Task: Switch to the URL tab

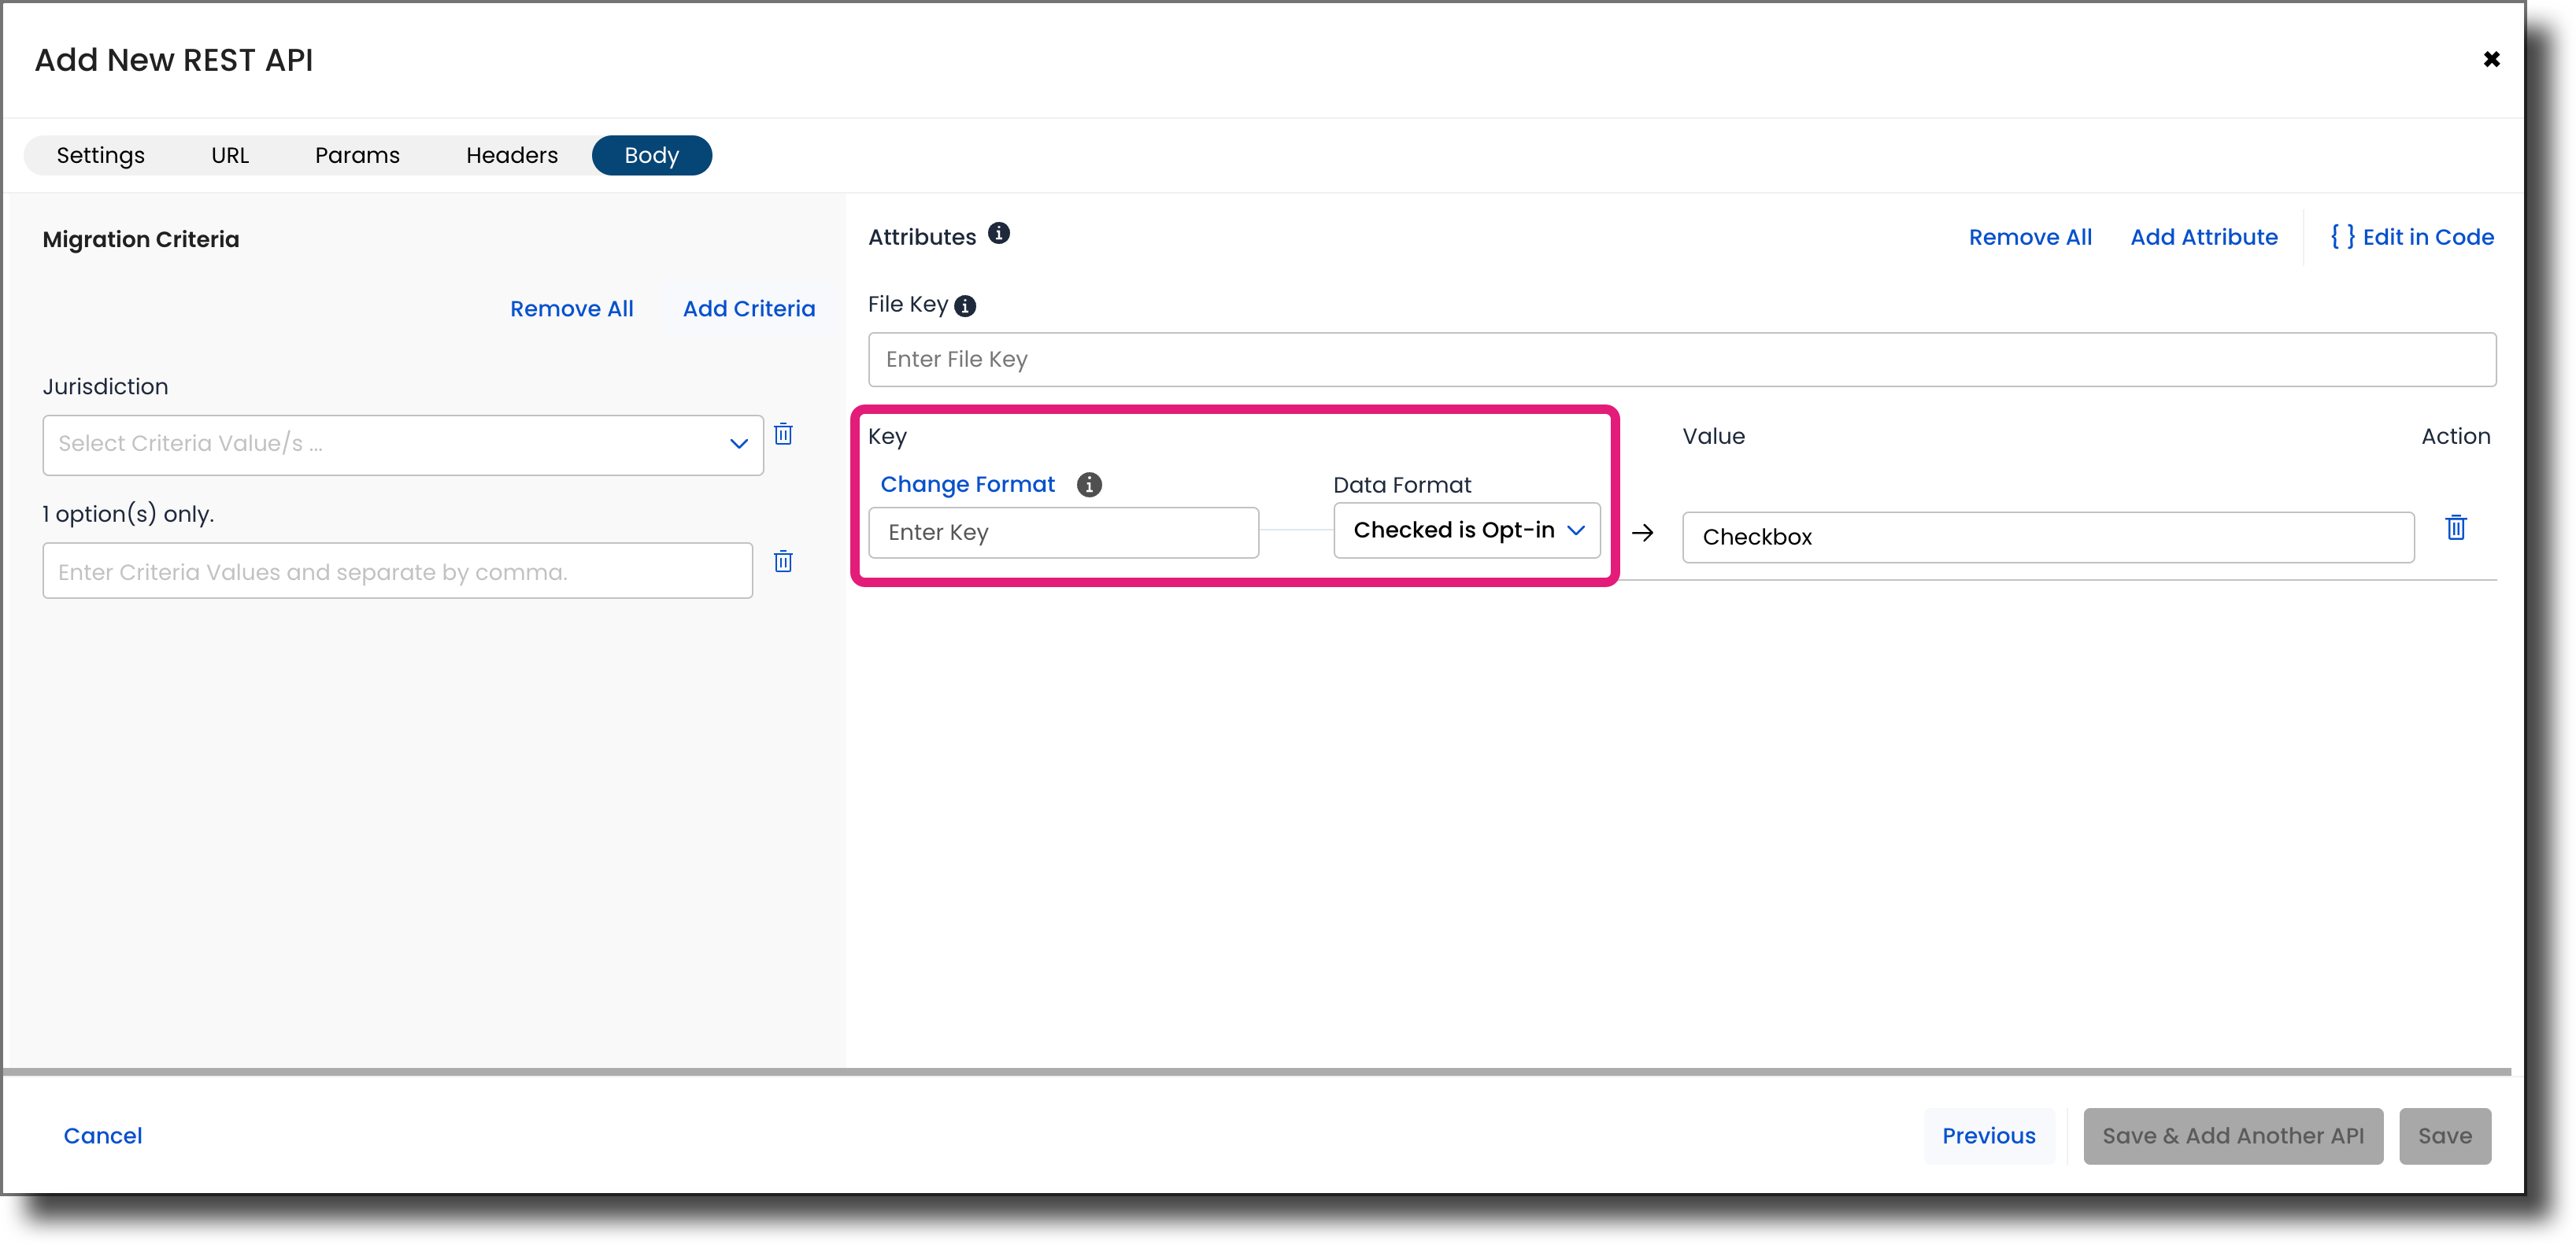Action: point(230,155)
